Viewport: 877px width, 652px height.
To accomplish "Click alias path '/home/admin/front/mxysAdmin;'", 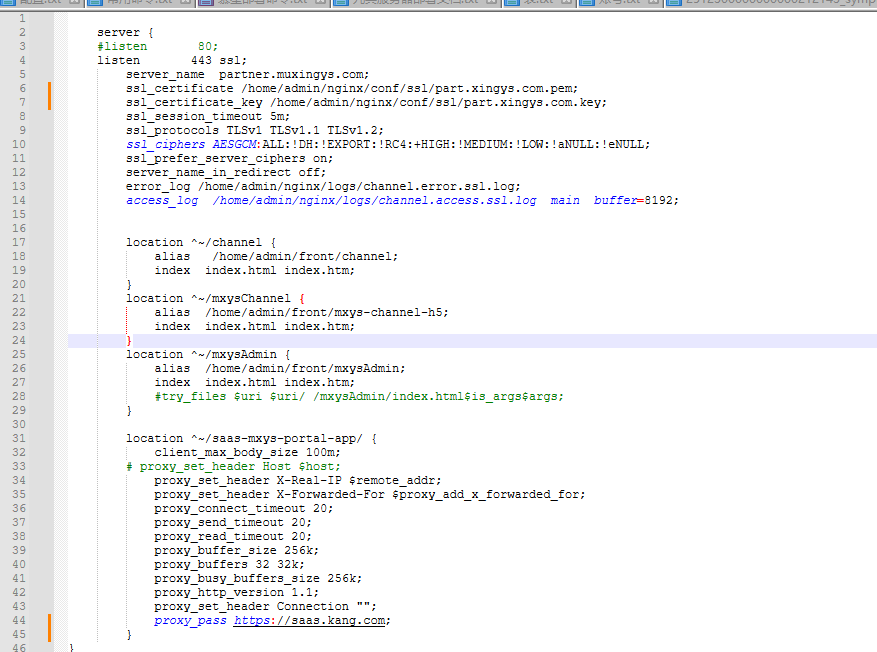I will (305, 368).
